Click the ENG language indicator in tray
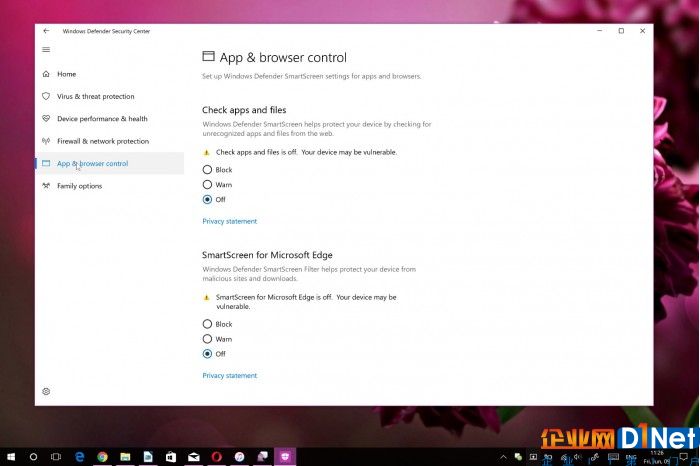The image size is (700, 466). point(631,457)
